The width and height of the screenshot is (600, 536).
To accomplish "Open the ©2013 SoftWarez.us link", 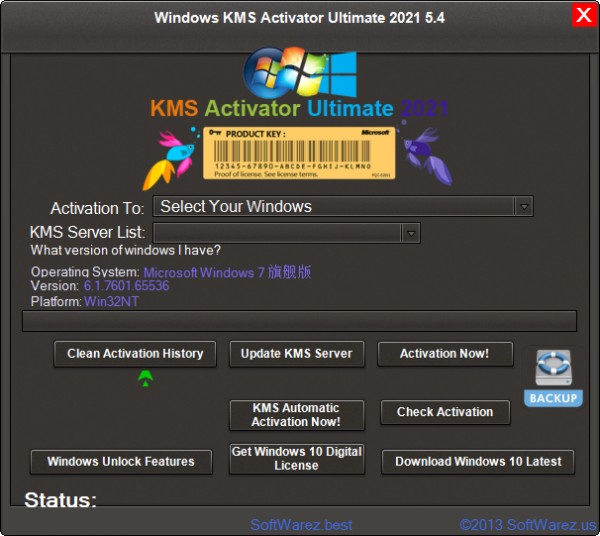I will click(528, 525).
